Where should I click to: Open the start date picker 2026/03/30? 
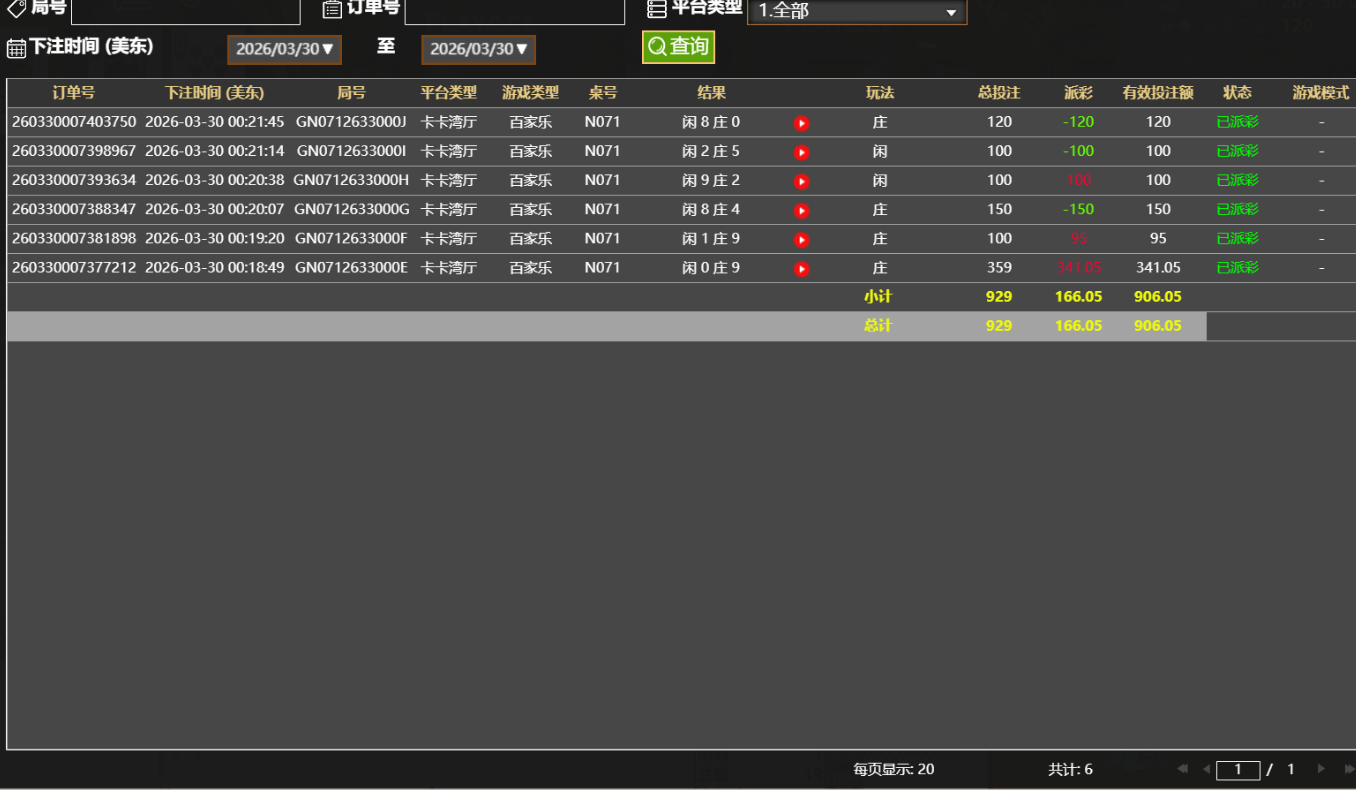coord(283,48)
